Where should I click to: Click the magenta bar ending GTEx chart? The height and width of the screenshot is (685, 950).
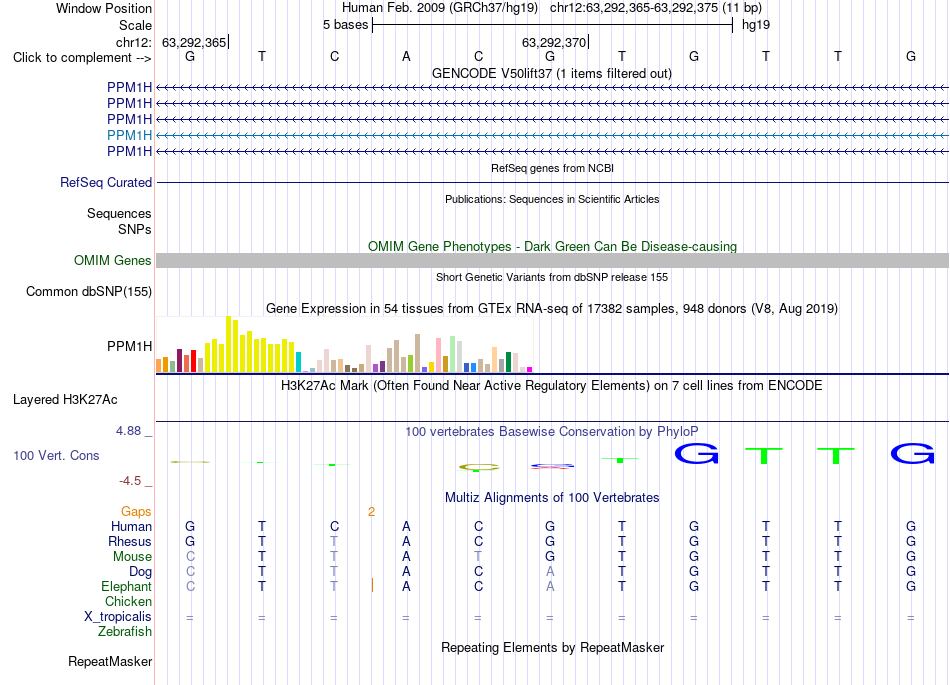coord(530,369)
